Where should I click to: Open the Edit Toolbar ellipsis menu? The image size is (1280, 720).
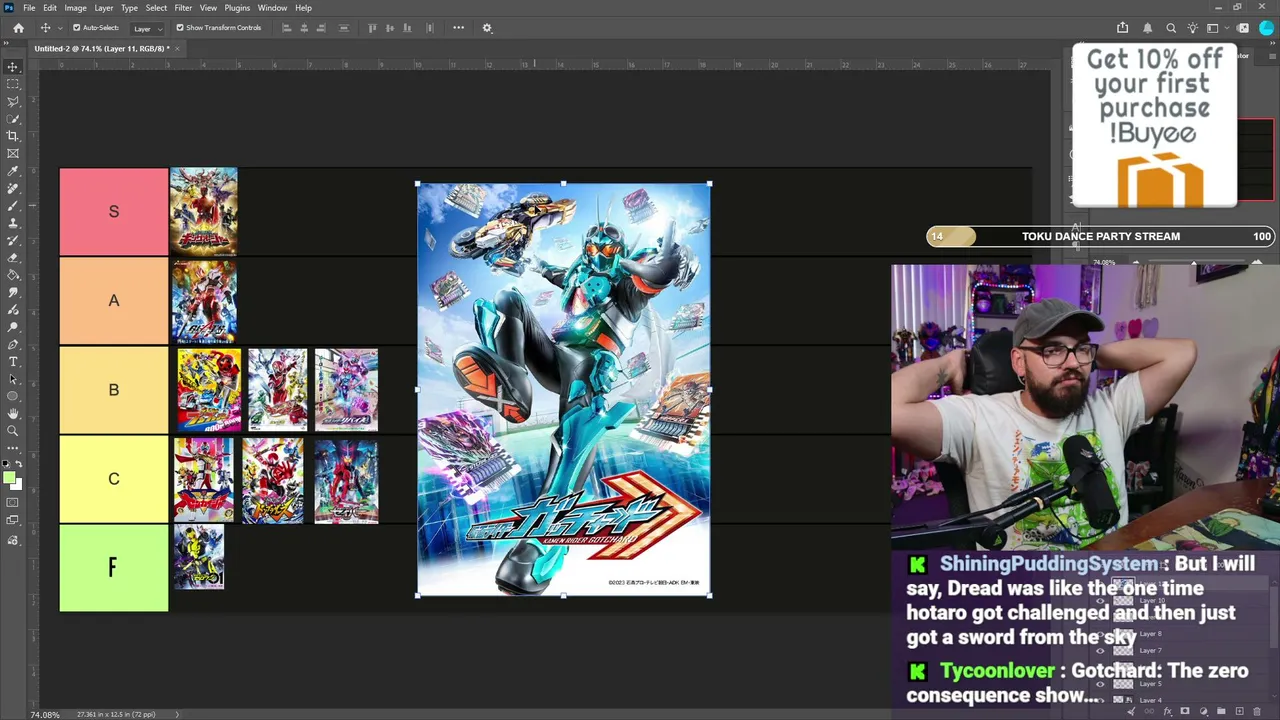[x=13, y=448]
